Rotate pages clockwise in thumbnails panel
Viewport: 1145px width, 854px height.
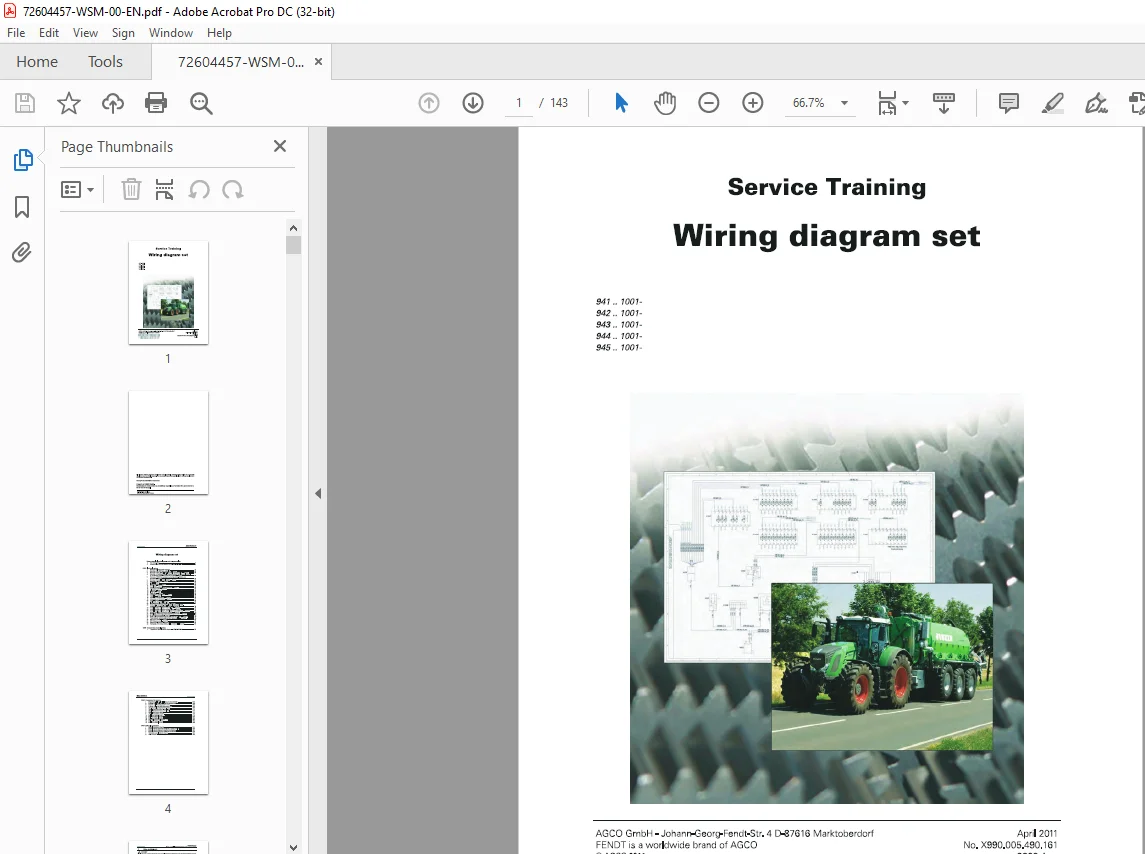pyautogui.click(x=233, y=190)
